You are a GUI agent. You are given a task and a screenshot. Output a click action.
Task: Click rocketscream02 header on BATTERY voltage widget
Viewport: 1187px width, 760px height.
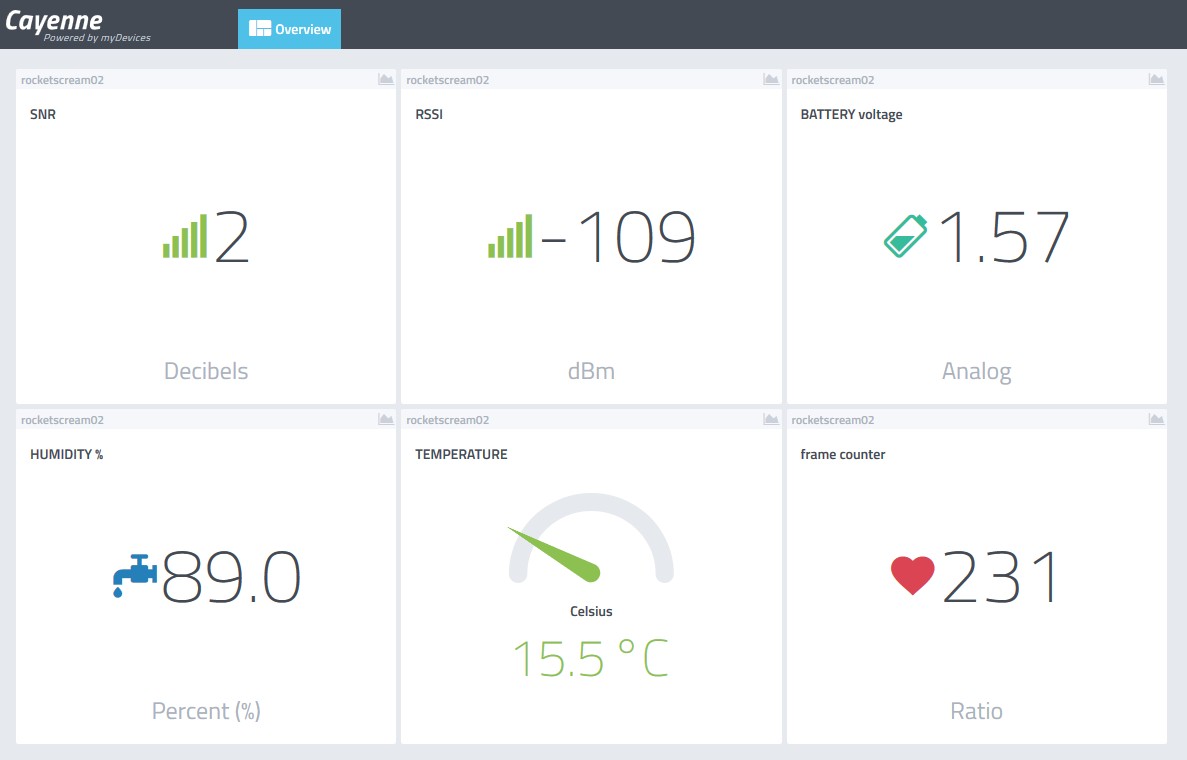pyautogui.click(x=833, y=79)
